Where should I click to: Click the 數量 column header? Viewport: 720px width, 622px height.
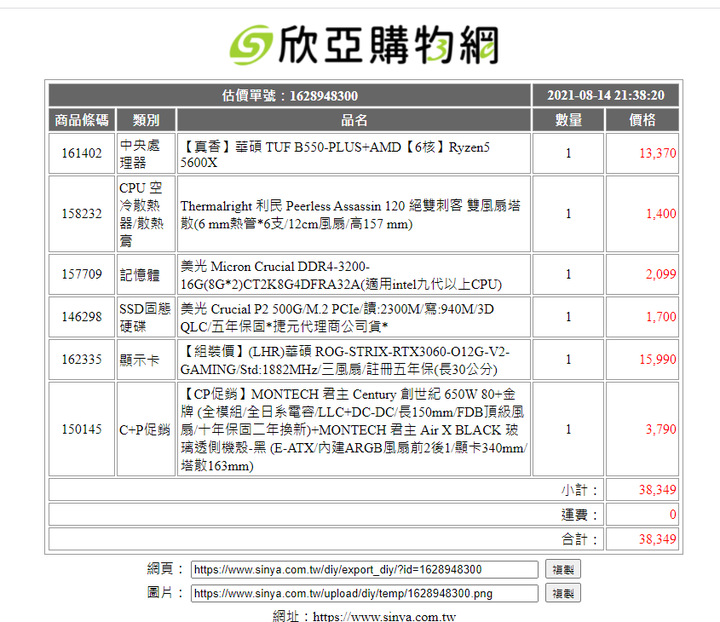coord(568,120)
